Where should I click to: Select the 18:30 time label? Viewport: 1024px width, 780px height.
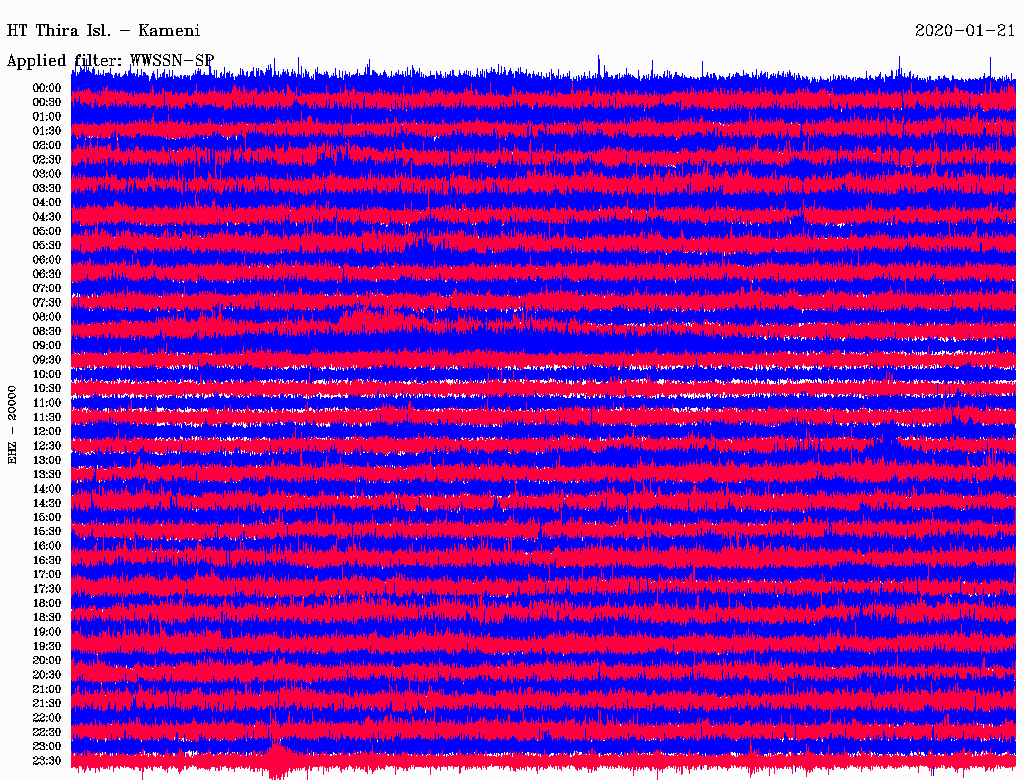47,617
